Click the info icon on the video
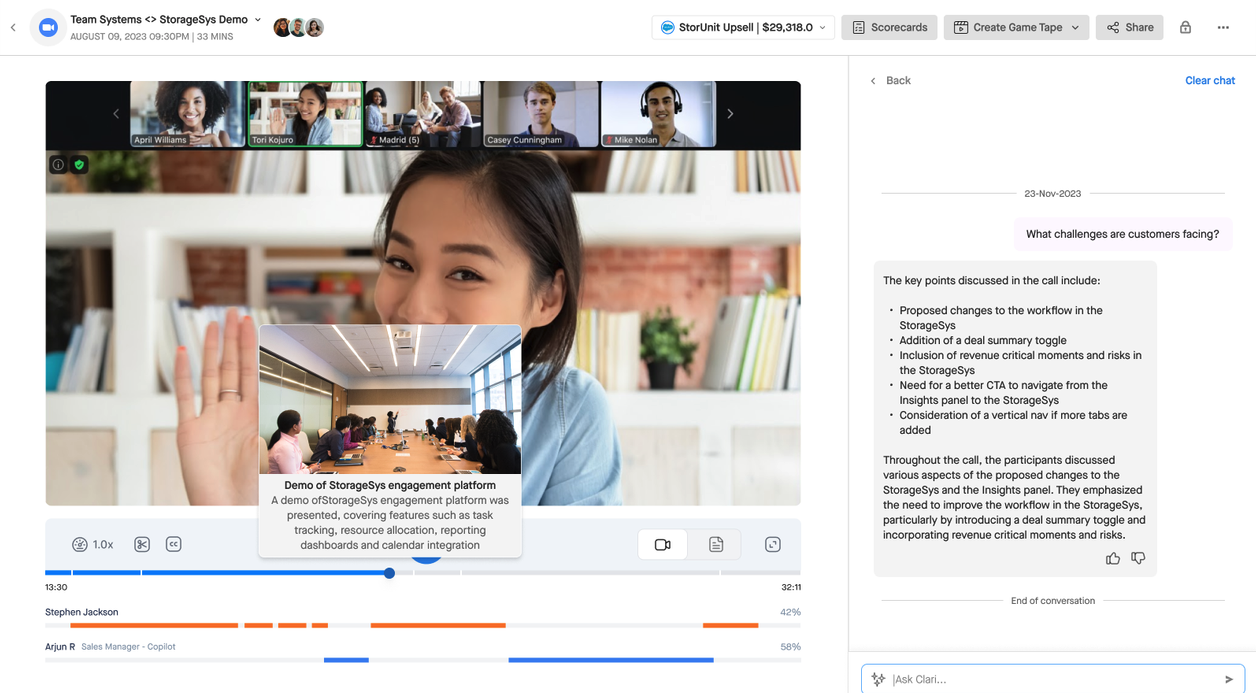This screenshot has width=1256, height=693. point(58,164)
